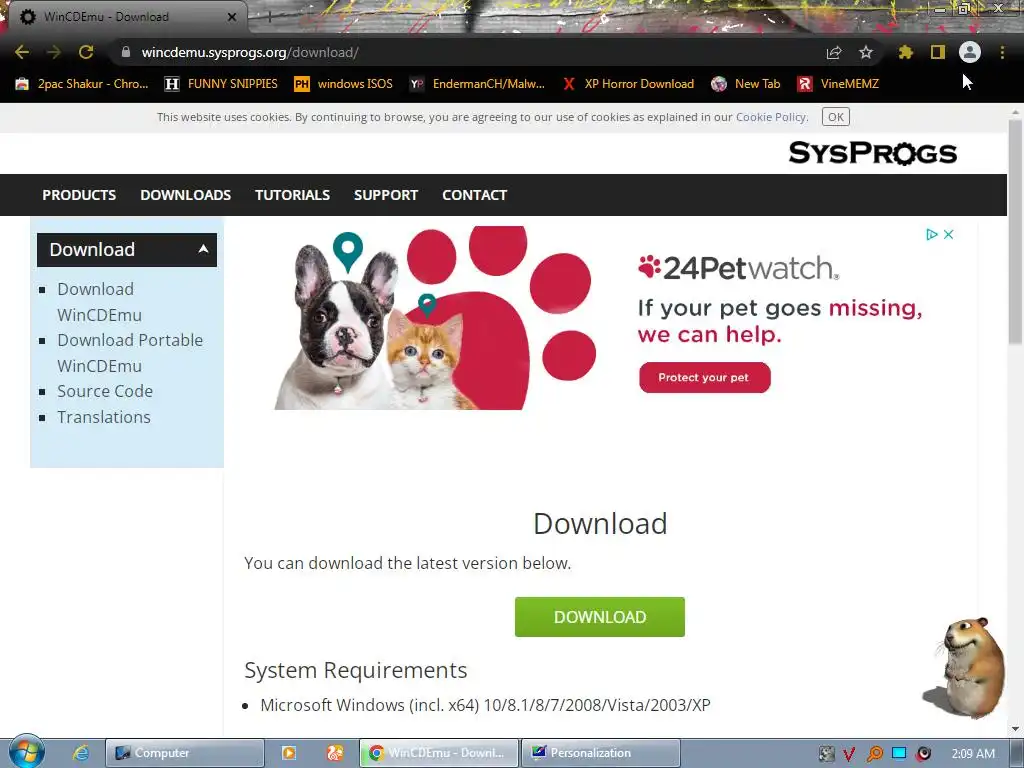Click the orange magnifier tray icon
Image resolution: width=1024 pixels, height=768 pixels.
click(874, 754)
